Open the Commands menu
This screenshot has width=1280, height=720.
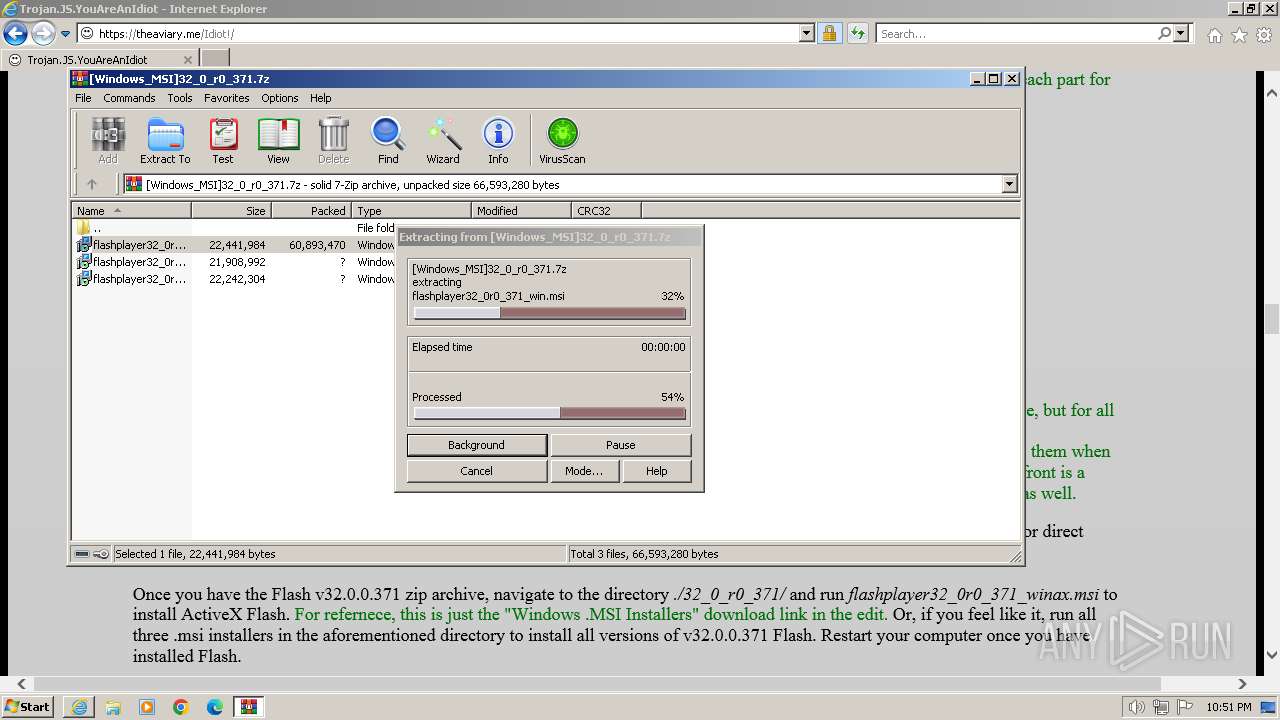click(129, 98)
